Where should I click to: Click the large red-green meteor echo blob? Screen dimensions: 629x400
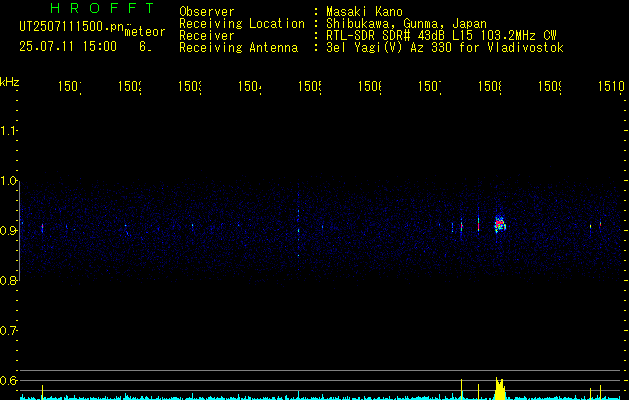pyautogui.click(x=500, y=224)
